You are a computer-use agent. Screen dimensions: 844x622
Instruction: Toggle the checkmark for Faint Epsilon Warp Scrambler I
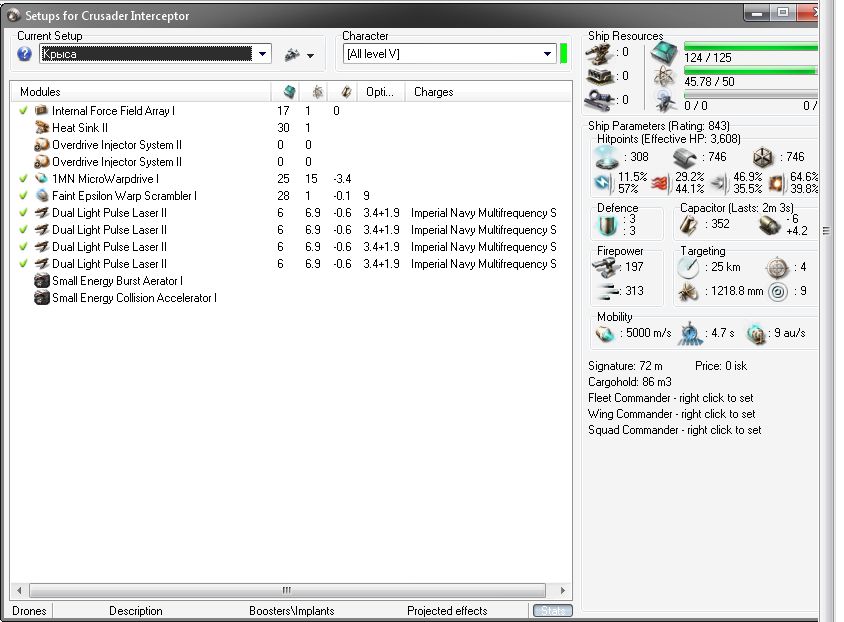(23, 196)
